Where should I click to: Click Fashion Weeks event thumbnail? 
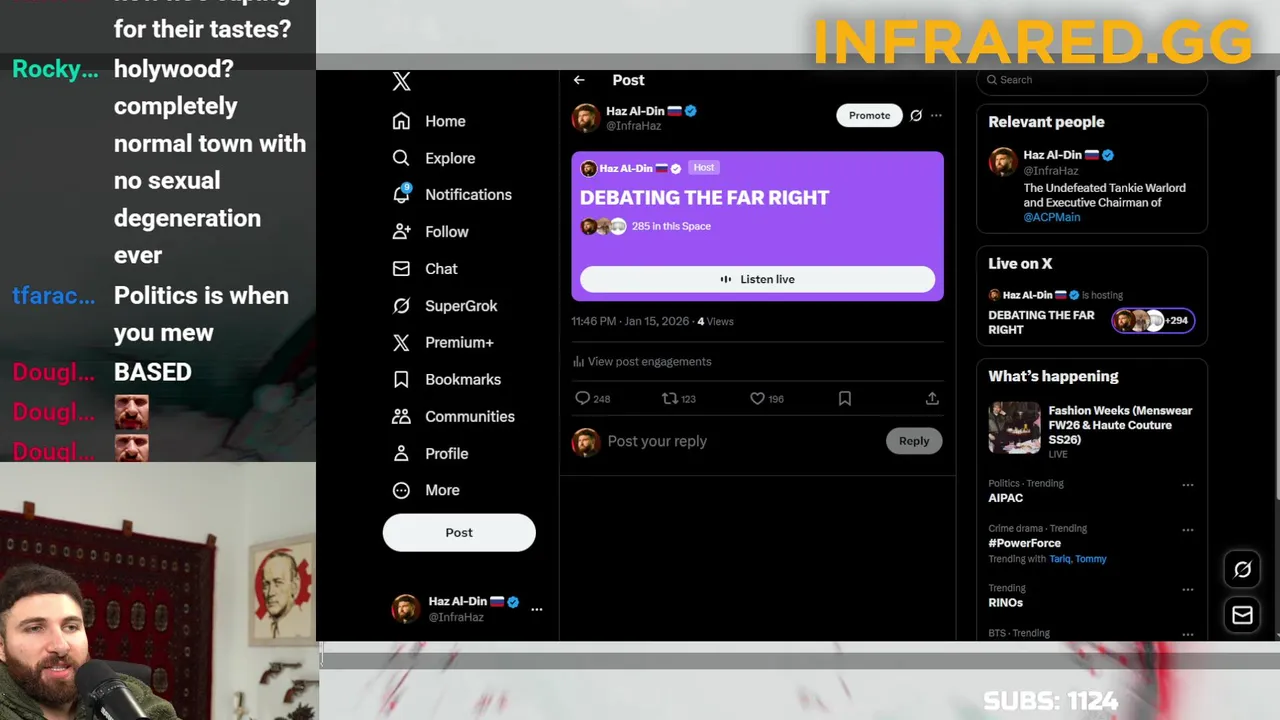click(1014, 428)
